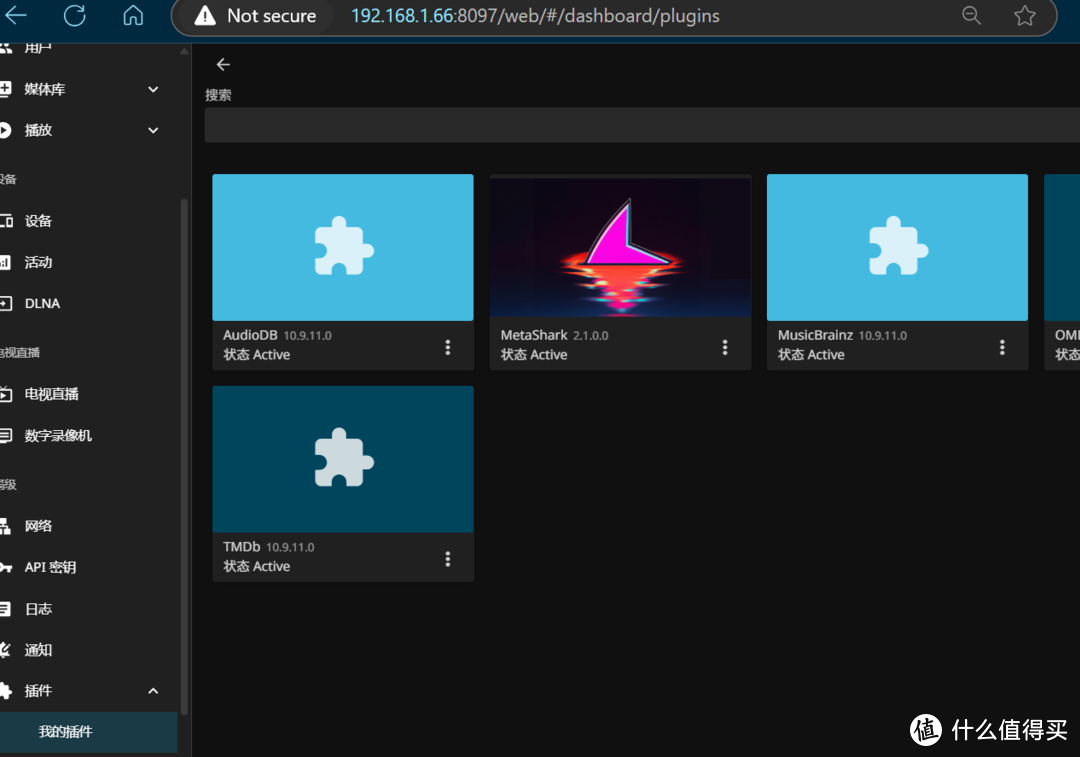Expand the 媒体库 sidebar section
The image size is (1080, 757).
(x=153, y=89)
